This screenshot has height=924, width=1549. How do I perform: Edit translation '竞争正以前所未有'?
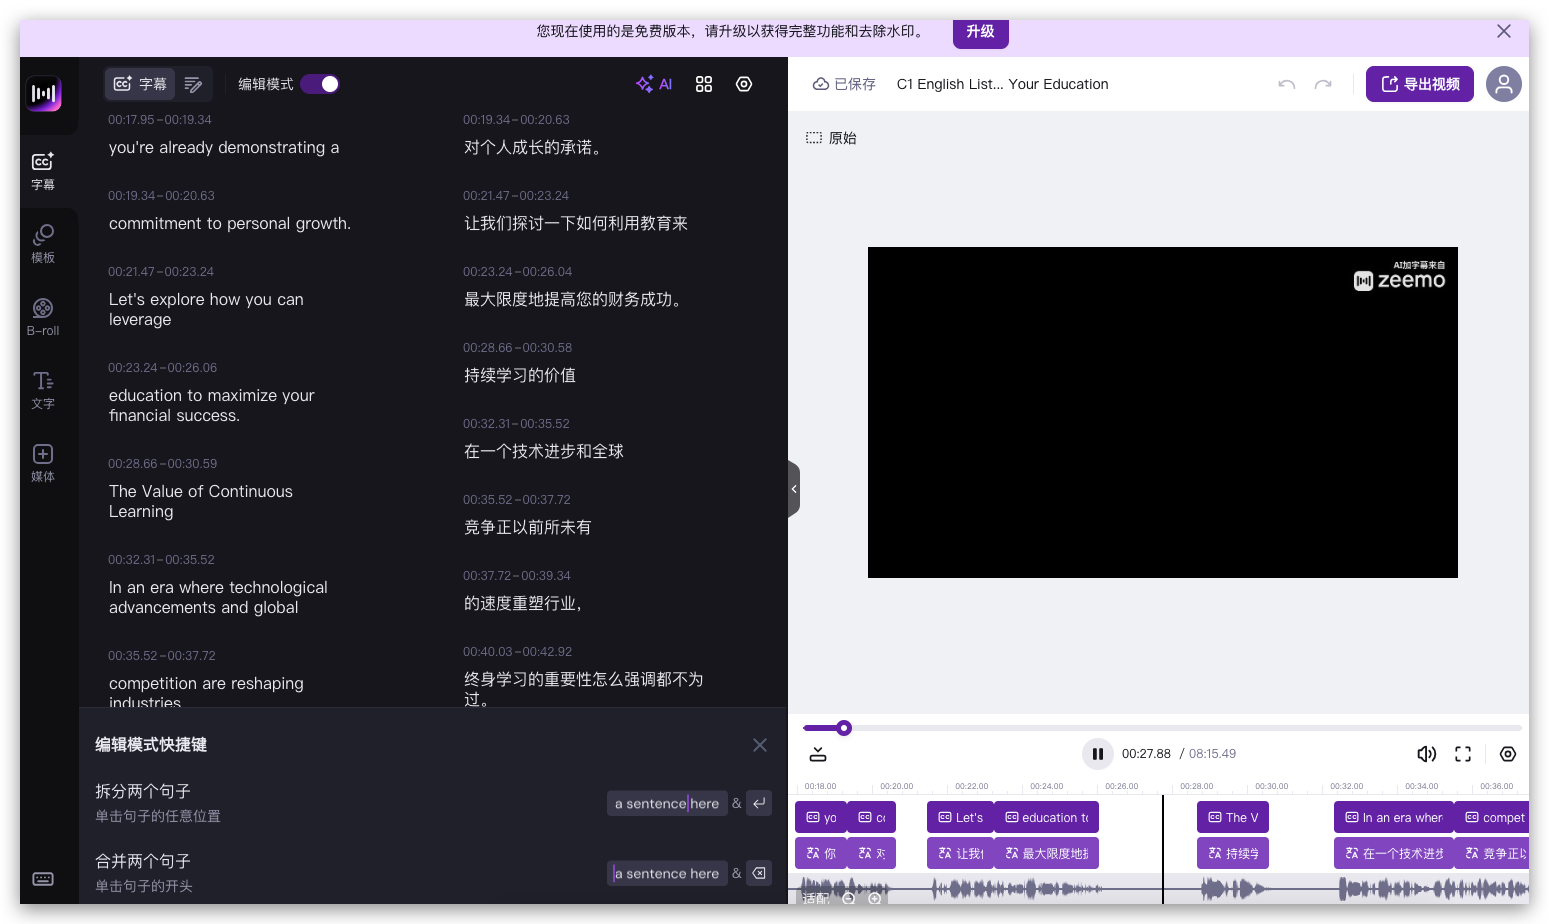(528, 528)
